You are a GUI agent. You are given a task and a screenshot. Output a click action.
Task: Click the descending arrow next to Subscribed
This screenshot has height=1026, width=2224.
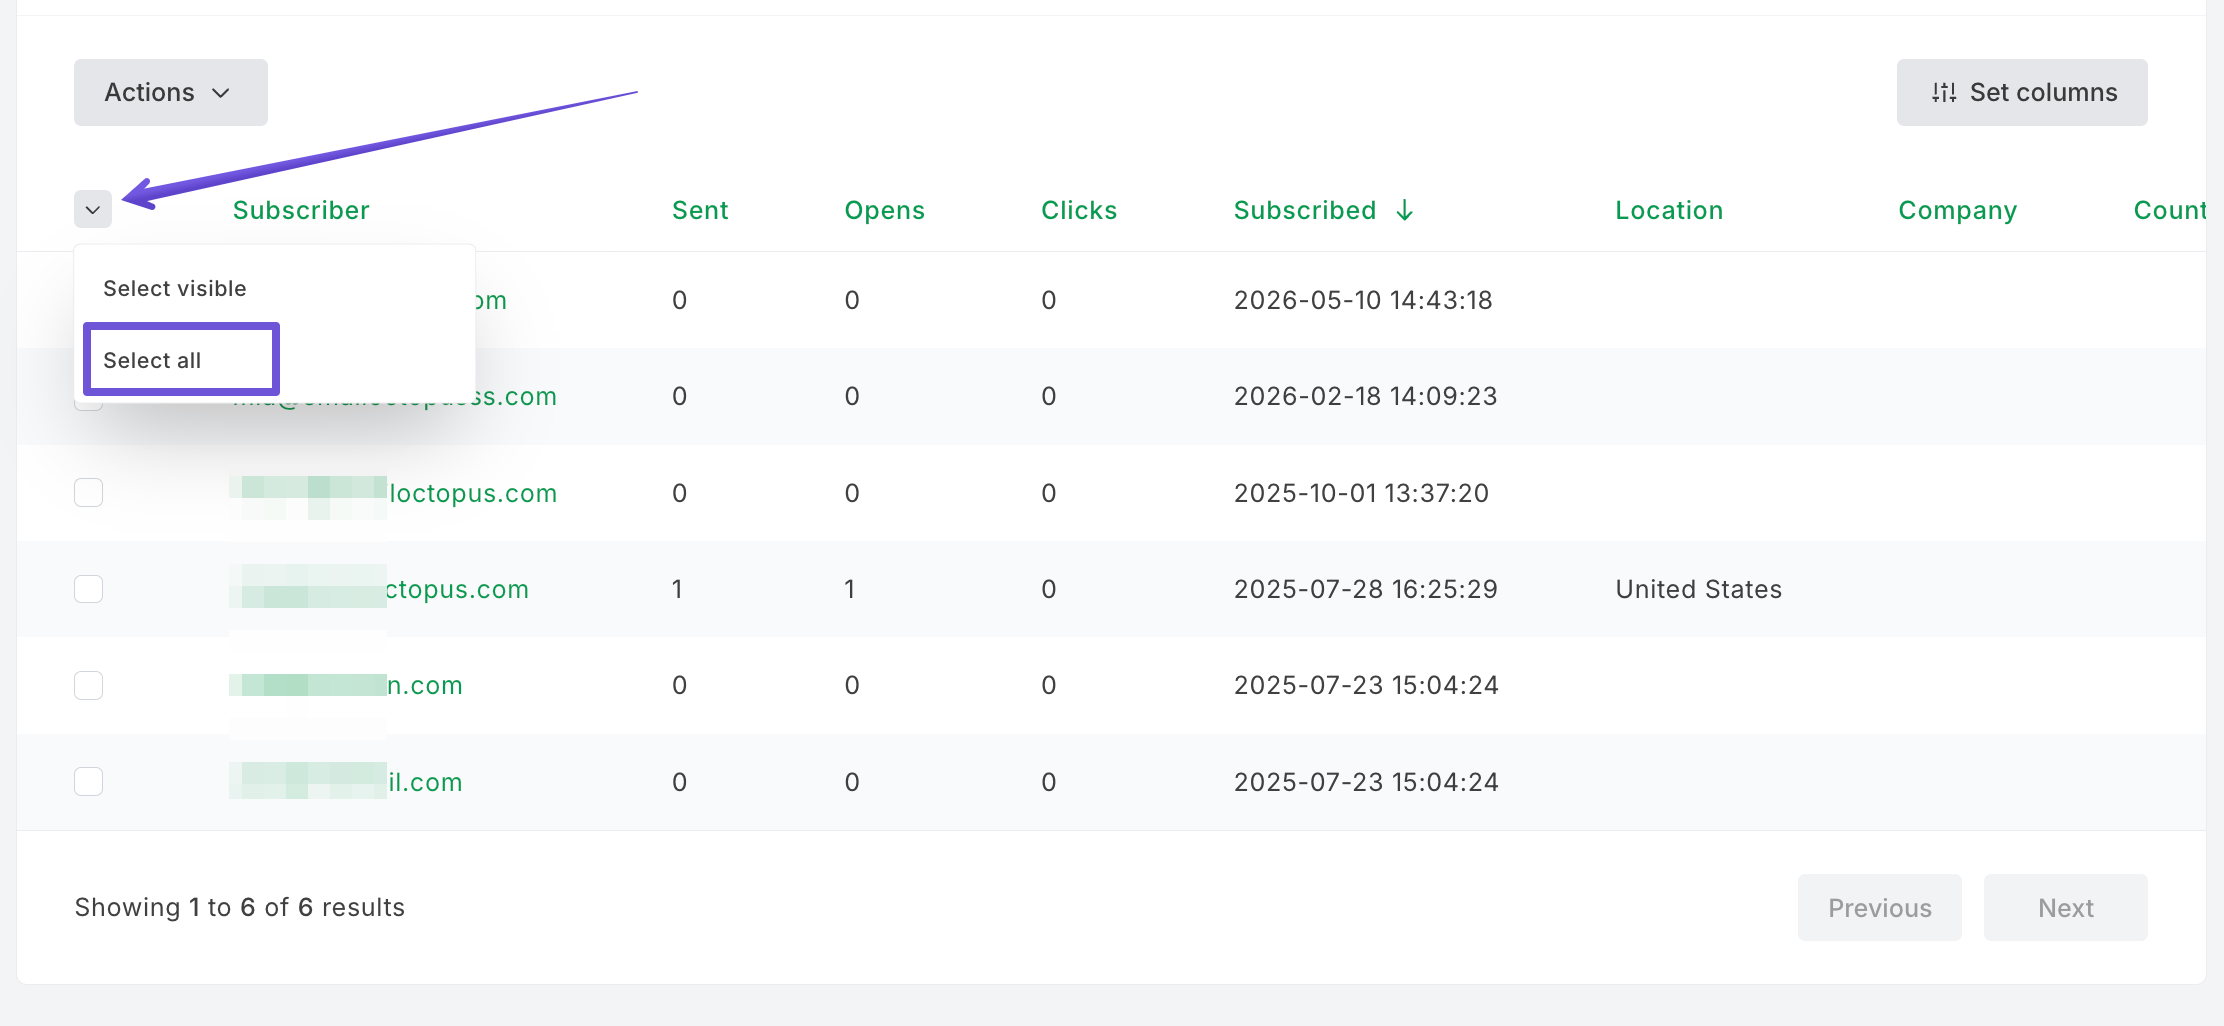pos(1405,210)
